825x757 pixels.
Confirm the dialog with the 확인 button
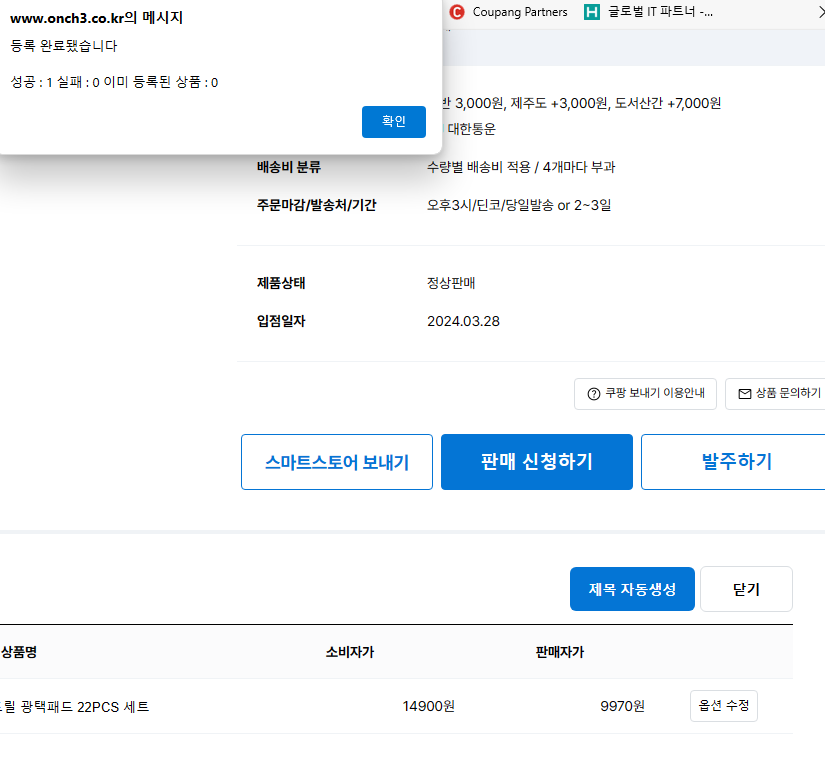393,121
